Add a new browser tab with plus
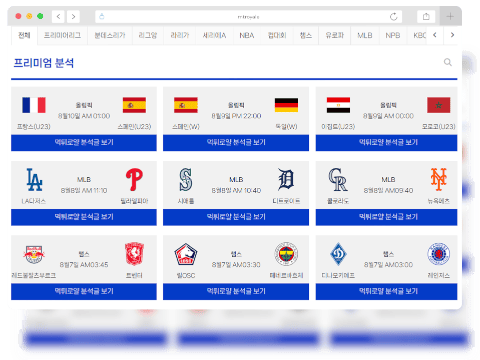This screenshot has height=360, width=480. (450, 16)
